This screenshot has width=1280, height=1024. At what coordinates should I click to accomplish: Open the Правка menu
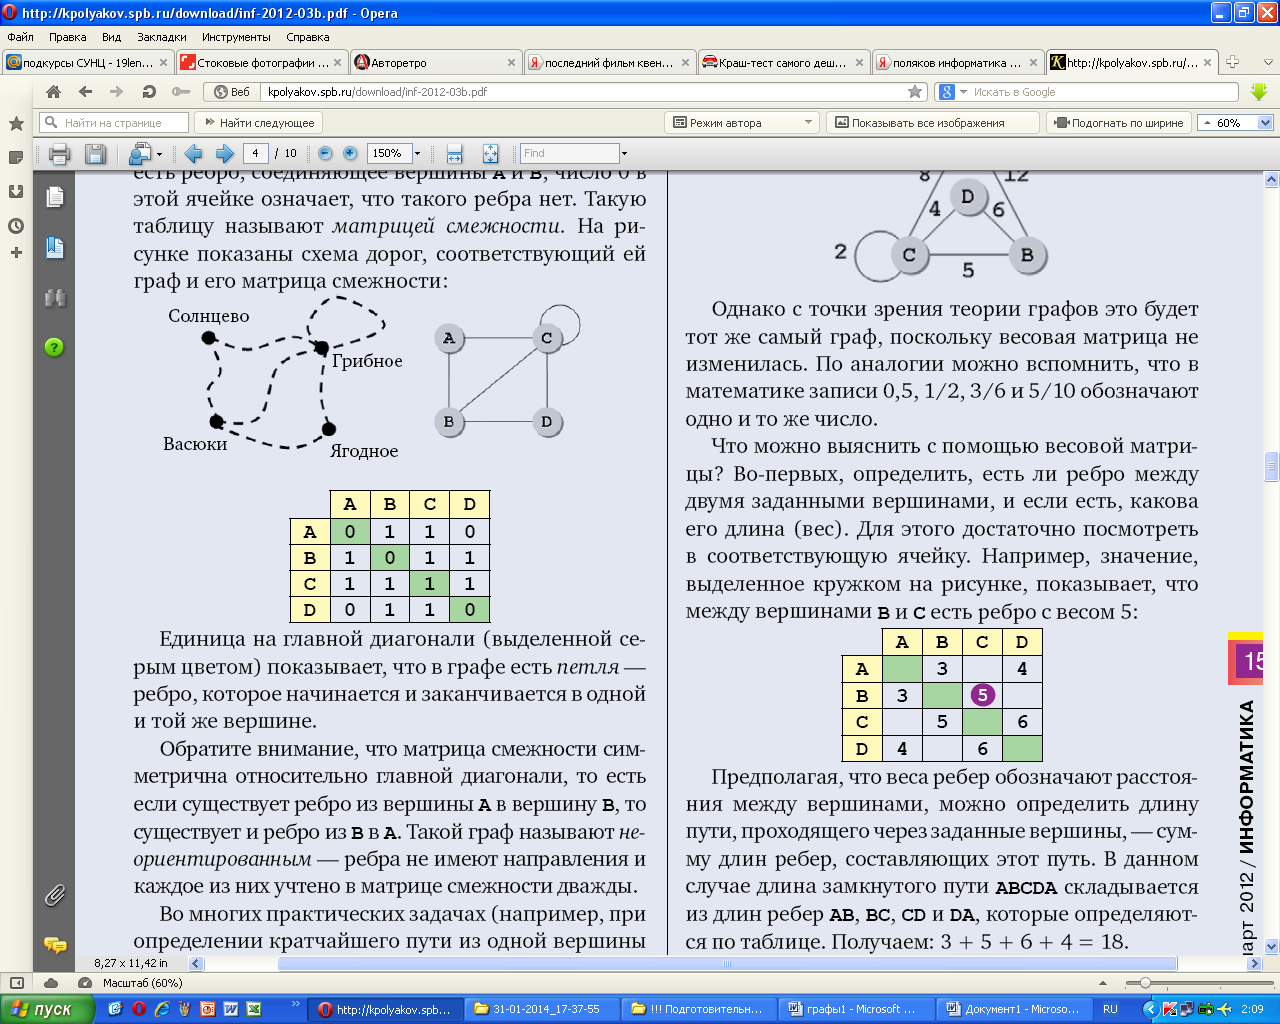point(67,37)
